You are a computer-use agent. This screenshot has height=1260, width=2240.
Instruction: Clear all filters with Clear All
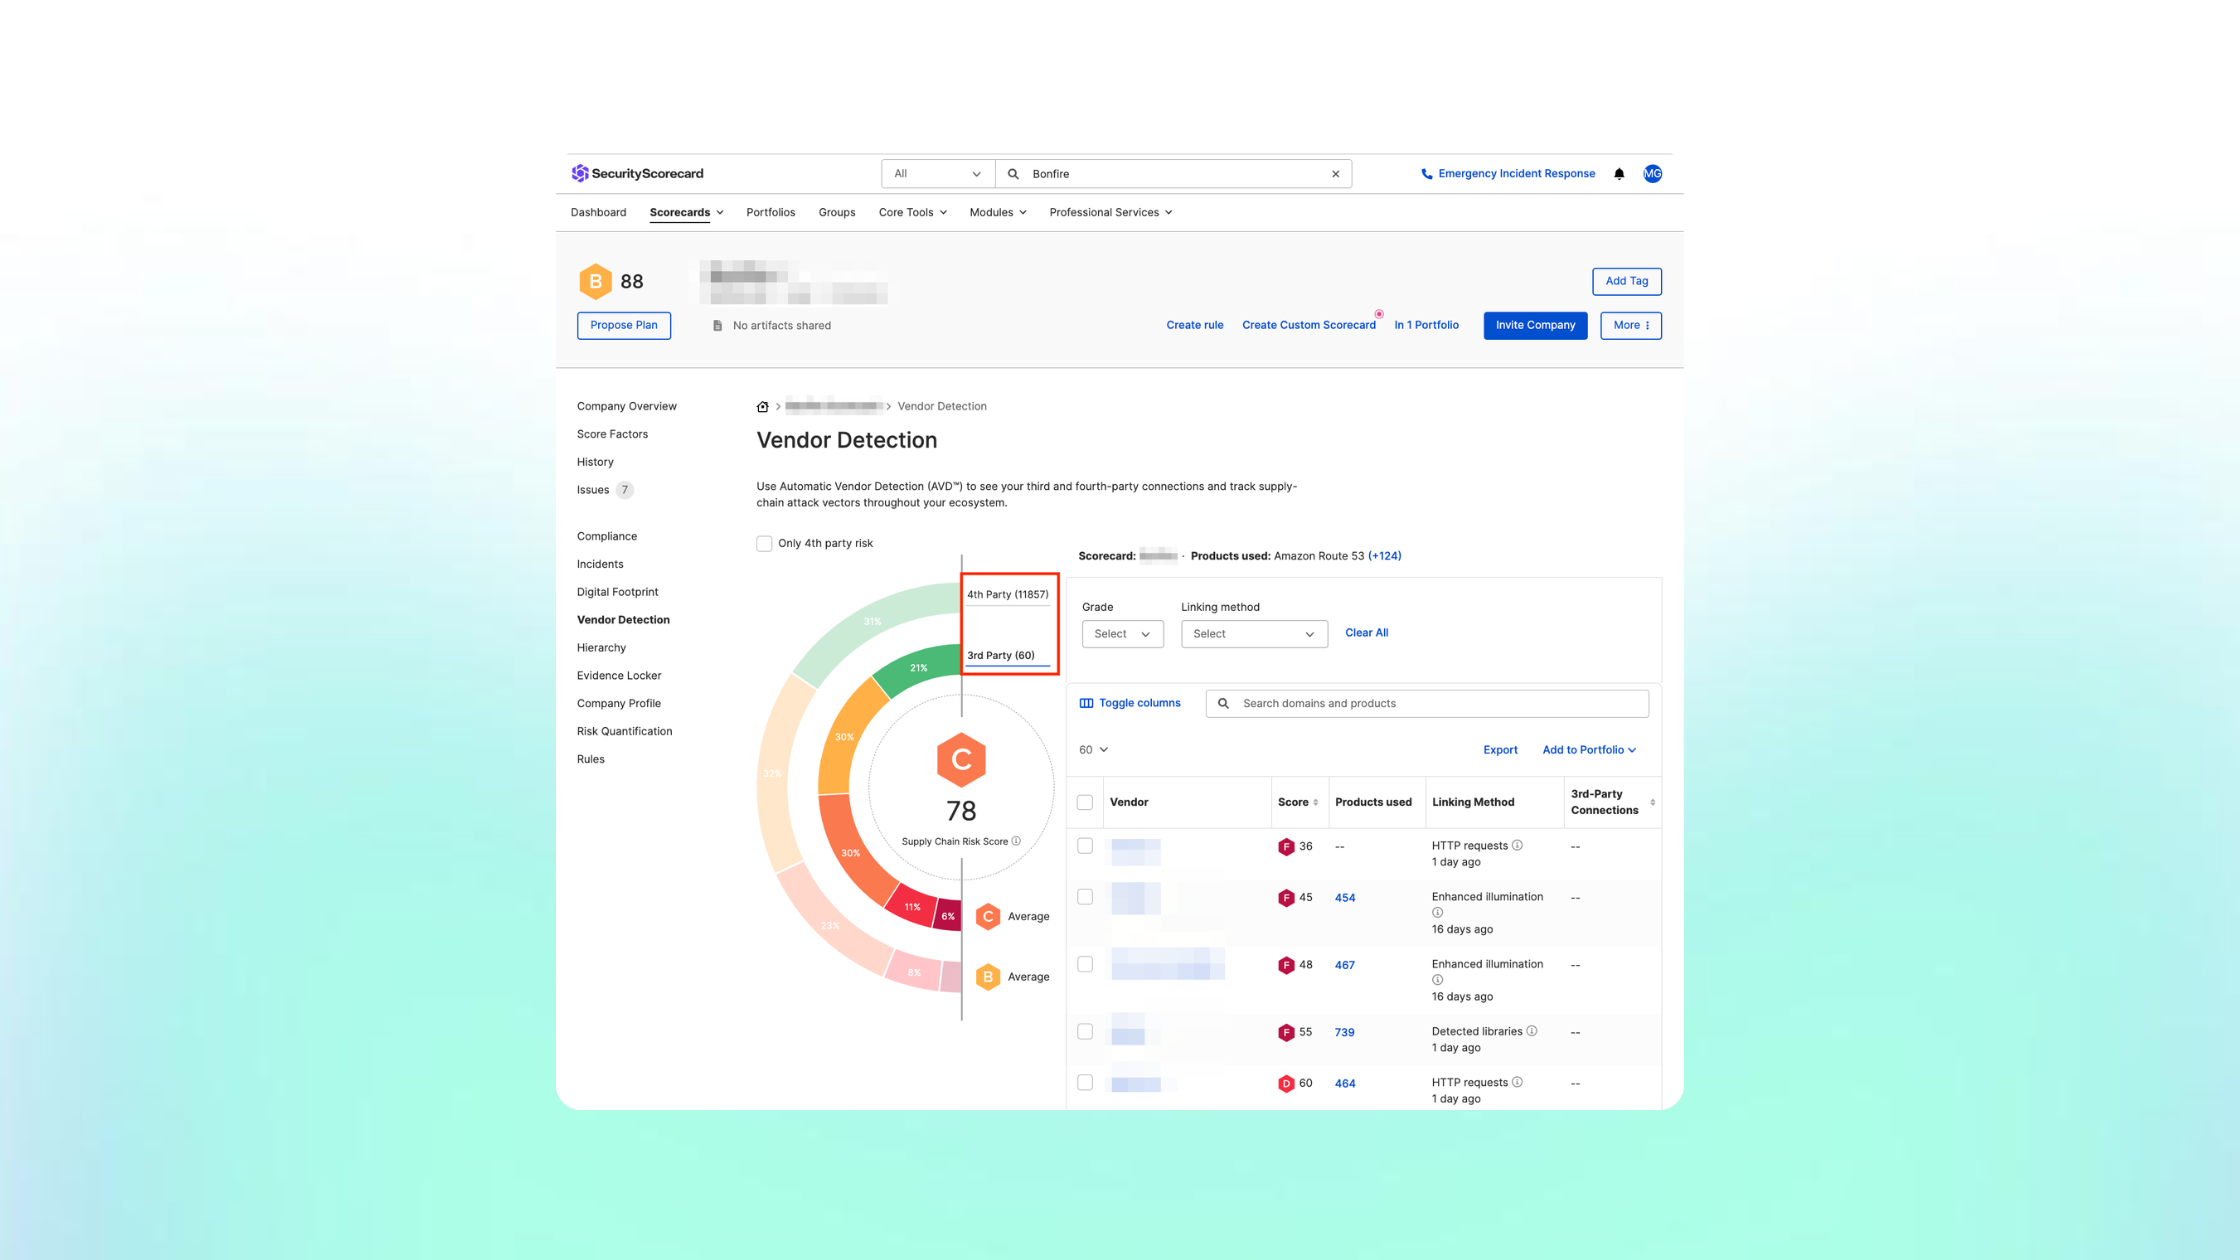click(1366, 633)
